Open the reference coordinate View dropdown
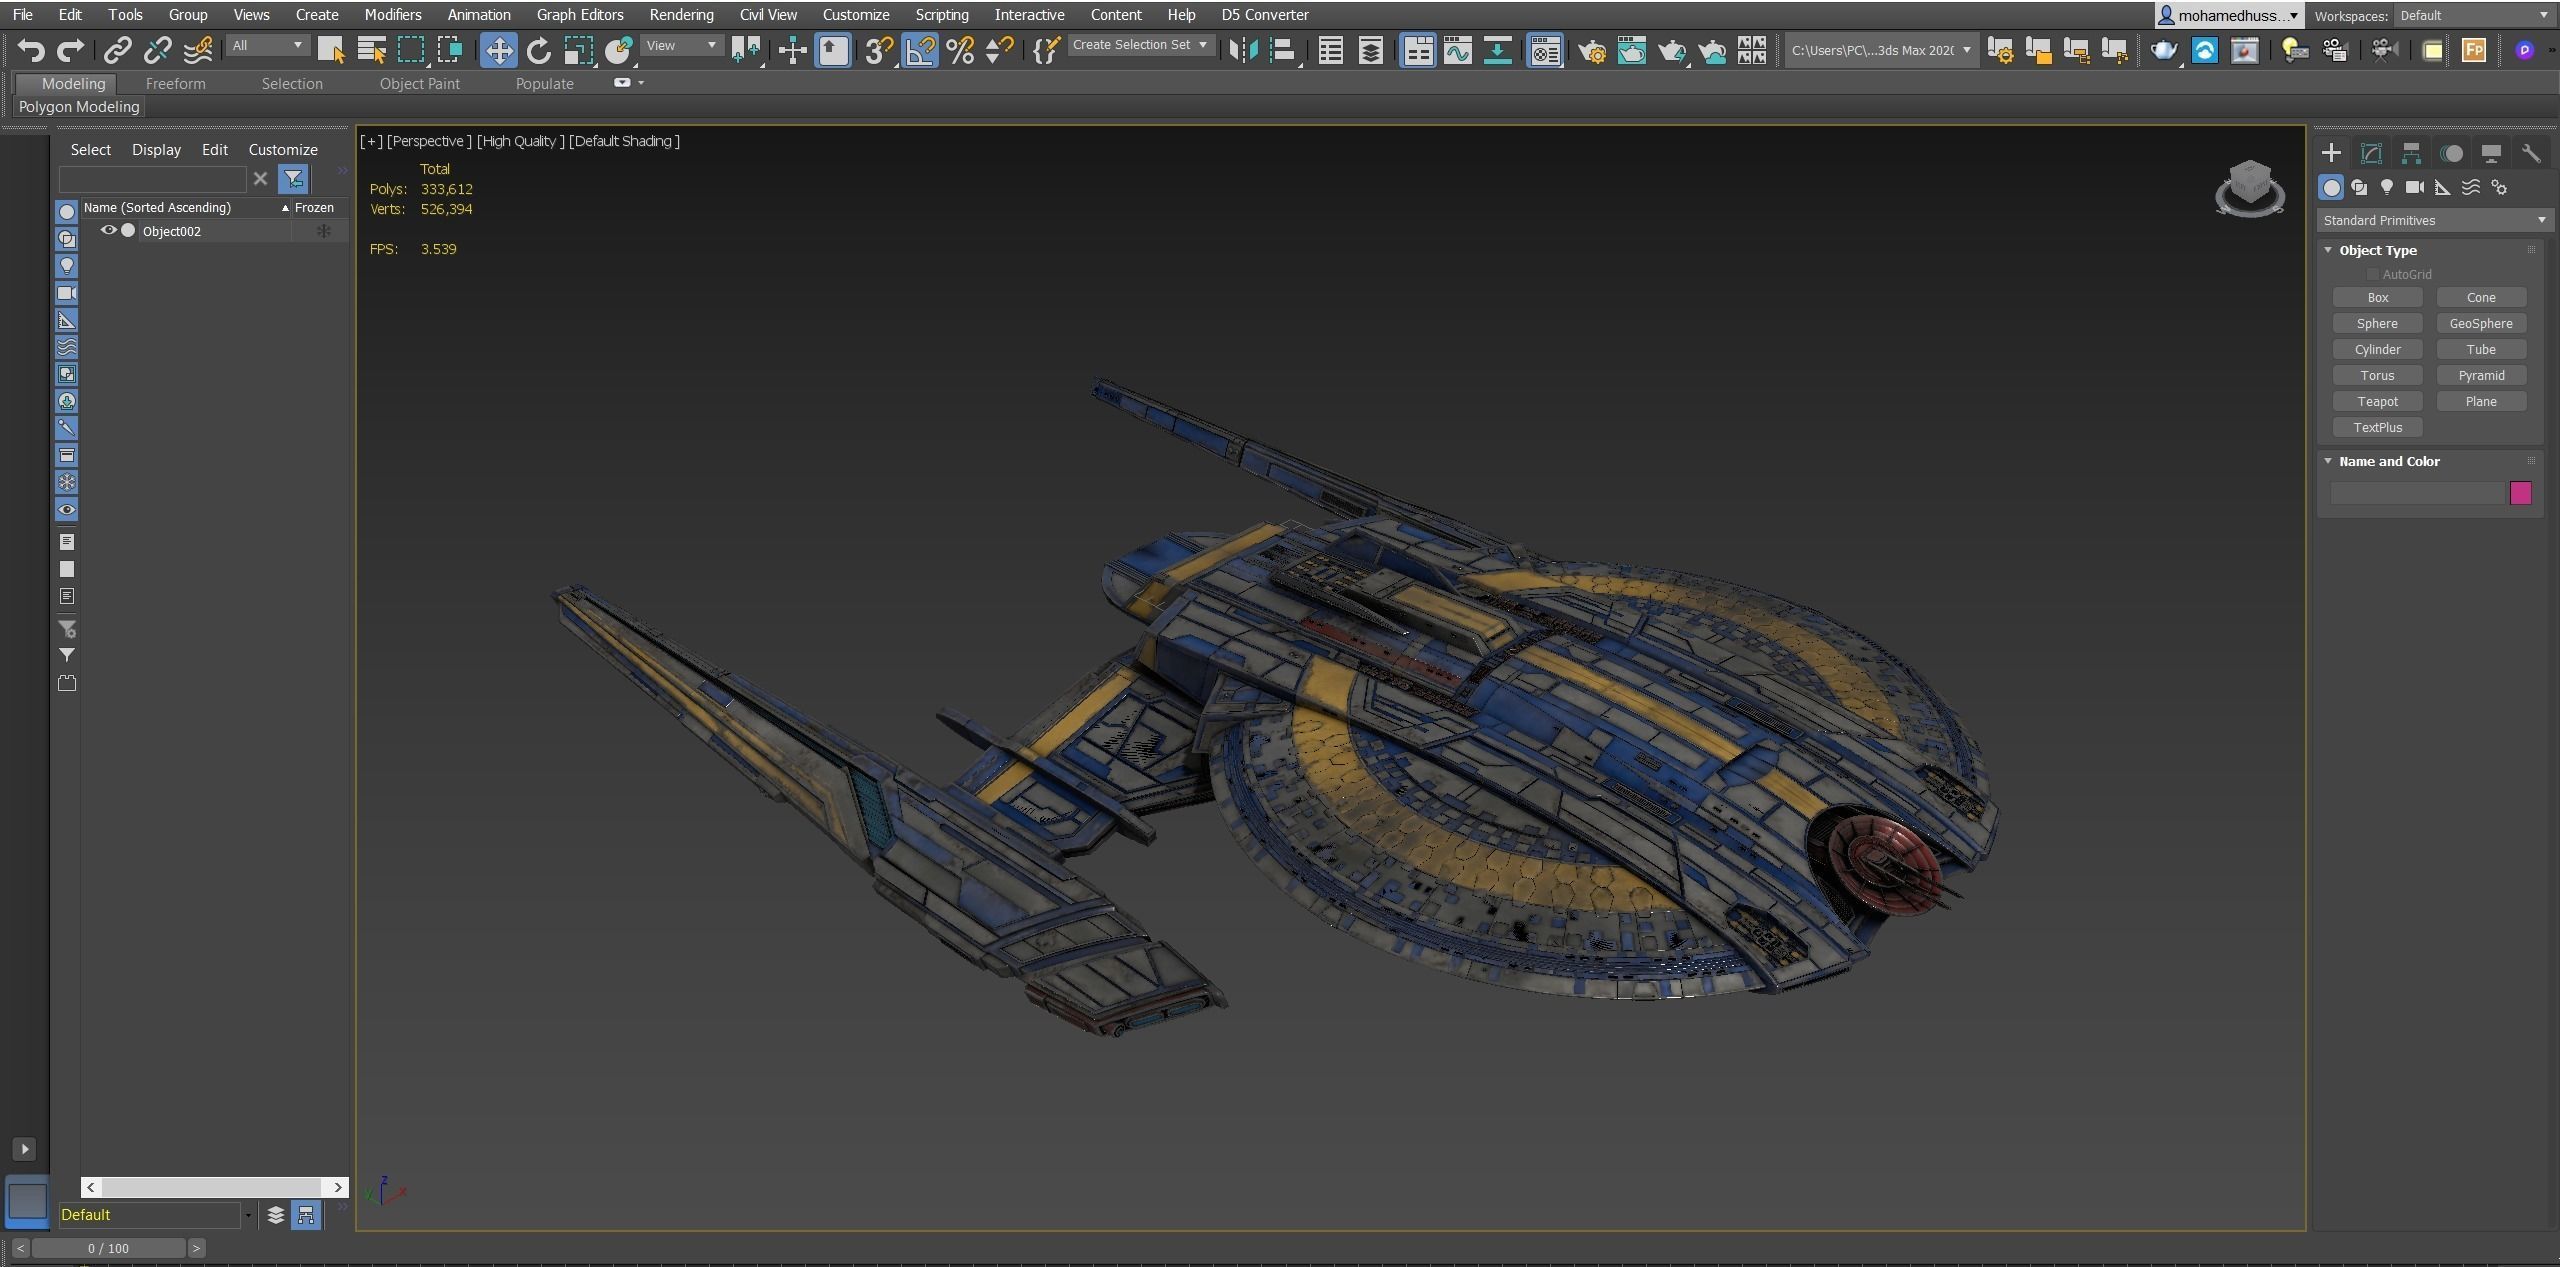The height and width of the screenshot is (1267, 2560). coord(681,45)
